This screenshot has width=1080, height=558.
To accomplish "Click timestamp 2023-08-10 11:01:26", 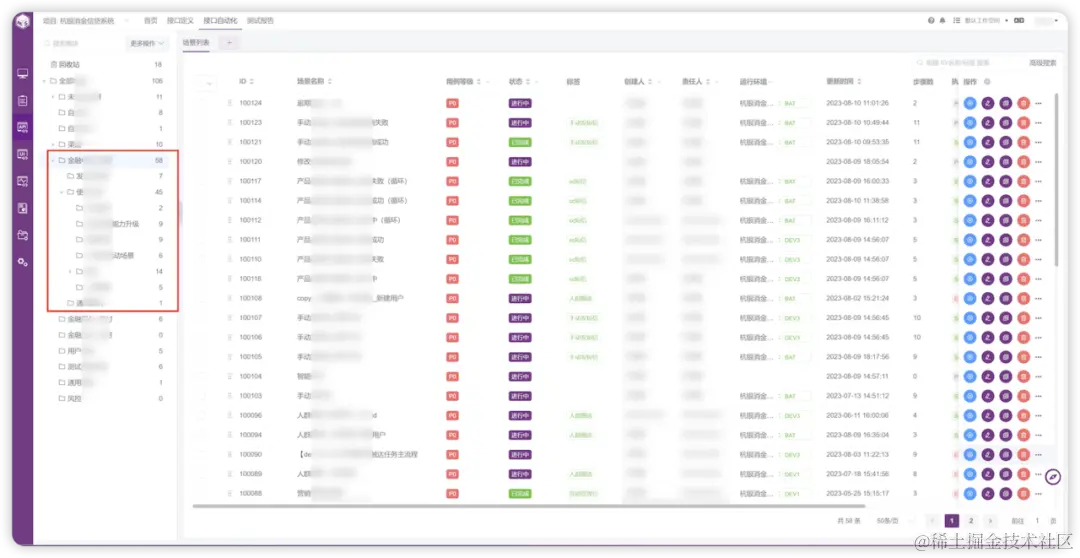I will 858,103.
